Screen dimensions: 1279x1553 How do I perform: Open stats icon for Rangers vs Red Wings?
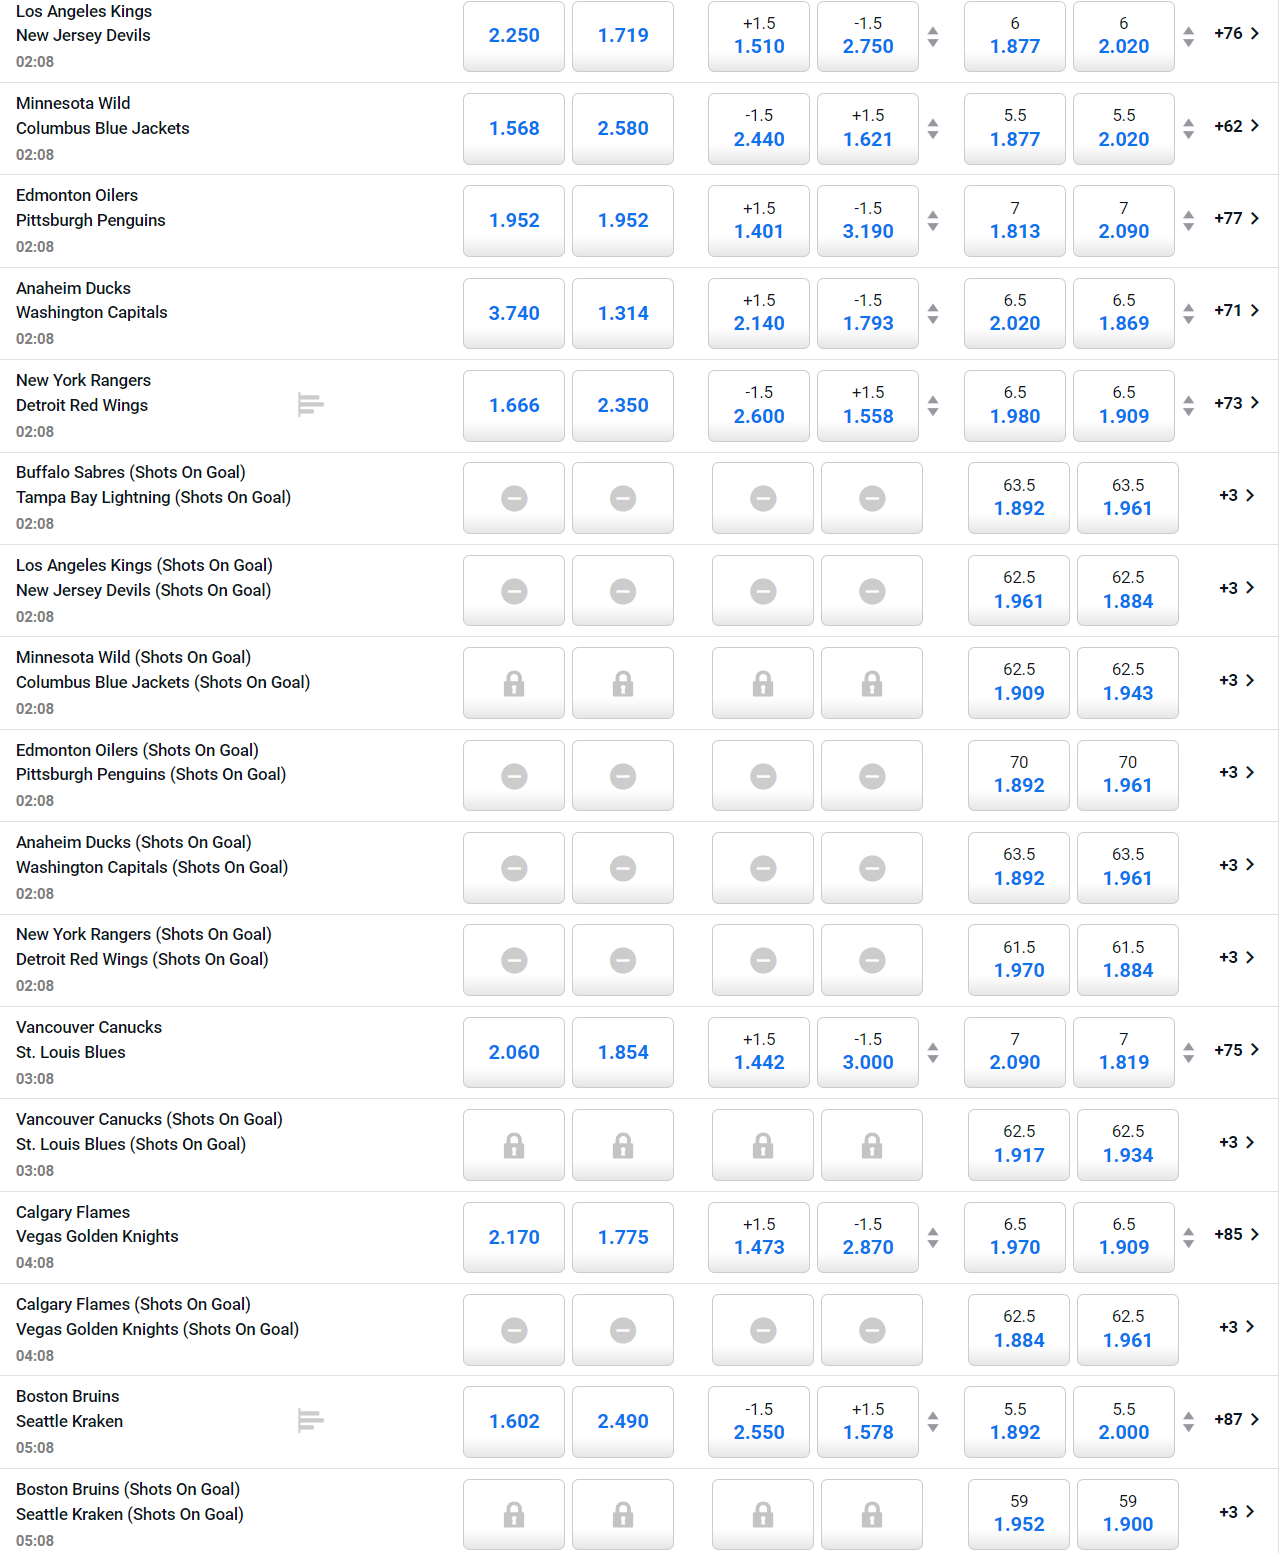310,405
